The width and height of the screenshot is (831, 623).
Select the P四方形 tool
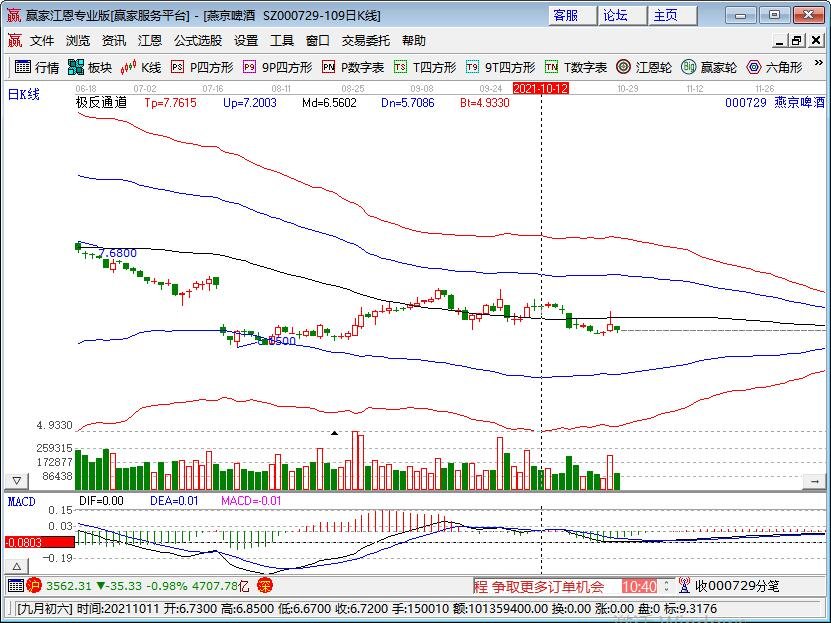tap(202, 67)
